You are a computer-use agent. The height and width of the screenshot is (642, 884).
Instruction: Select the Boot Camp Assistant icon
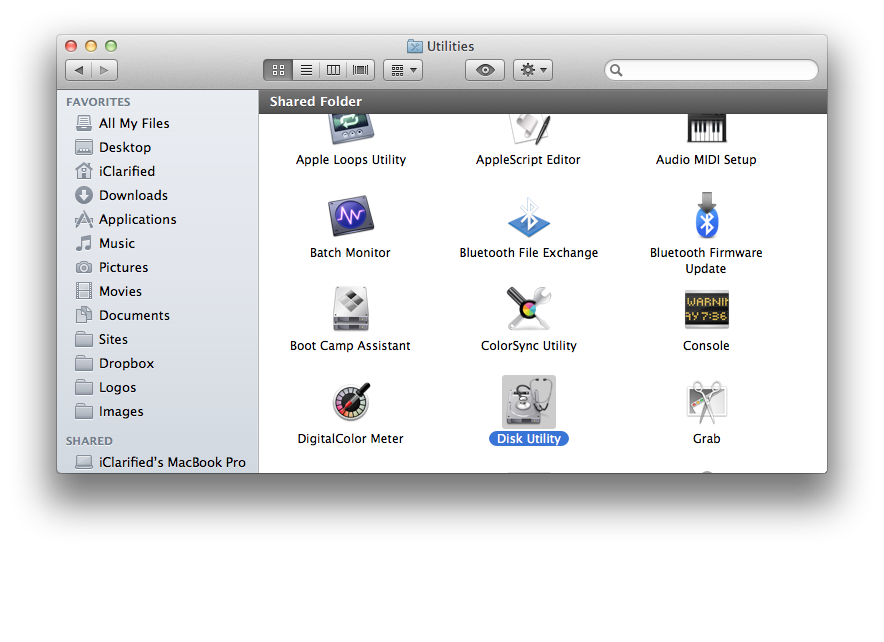point(350,309)
